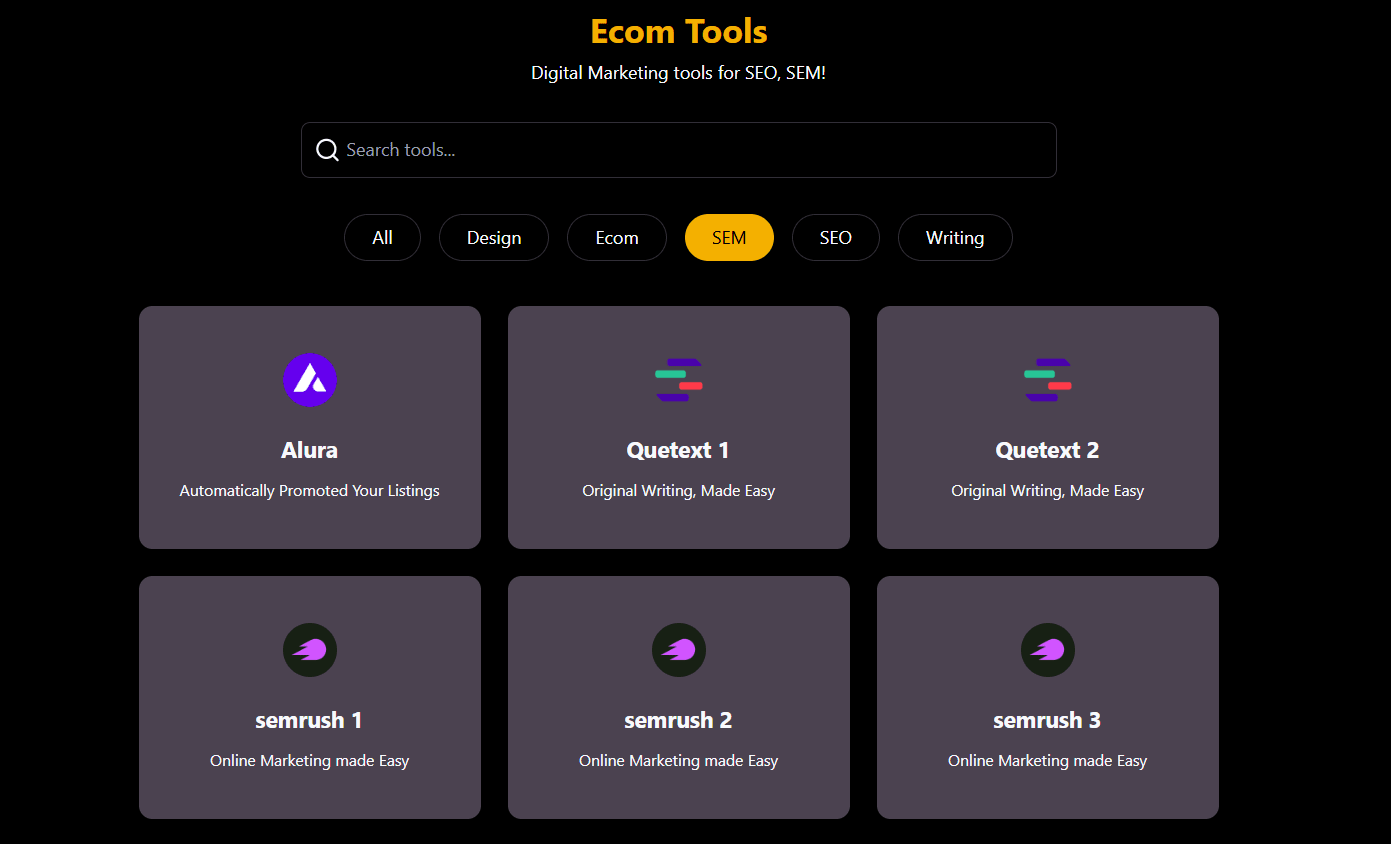The height and width of the screenshot is (844, 1391).
Task: Click the magnifier icon in search bar
Action: [x=327, y=150]
